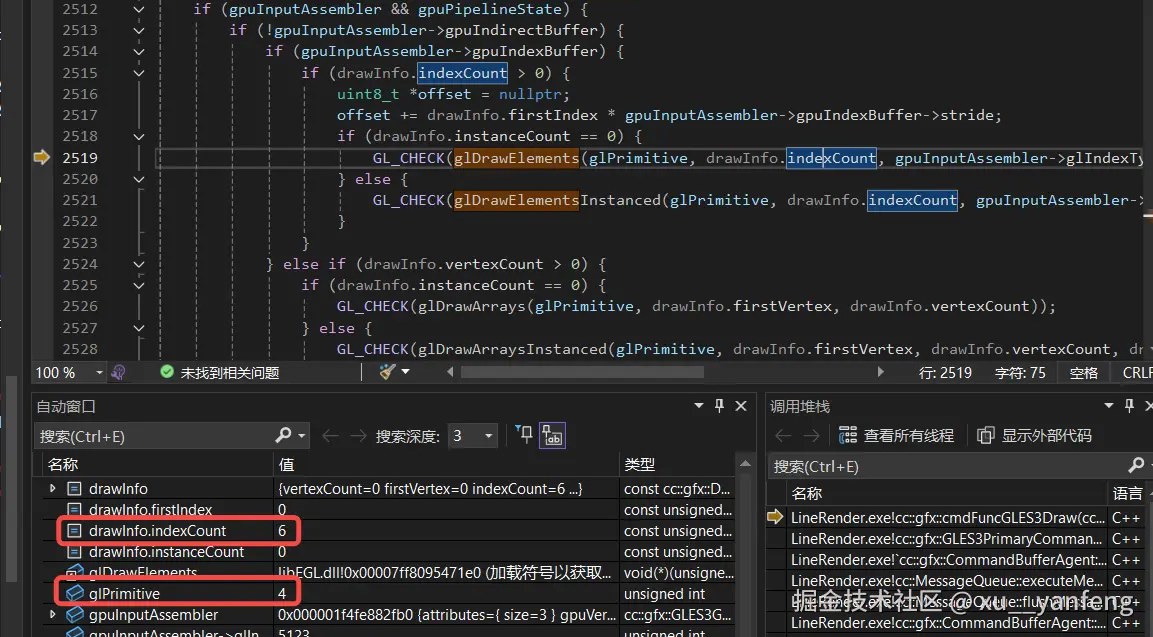Screen dimensions: 1153x637
Task: Expand the drawInfo variable row
Action: tap(52, 488)
